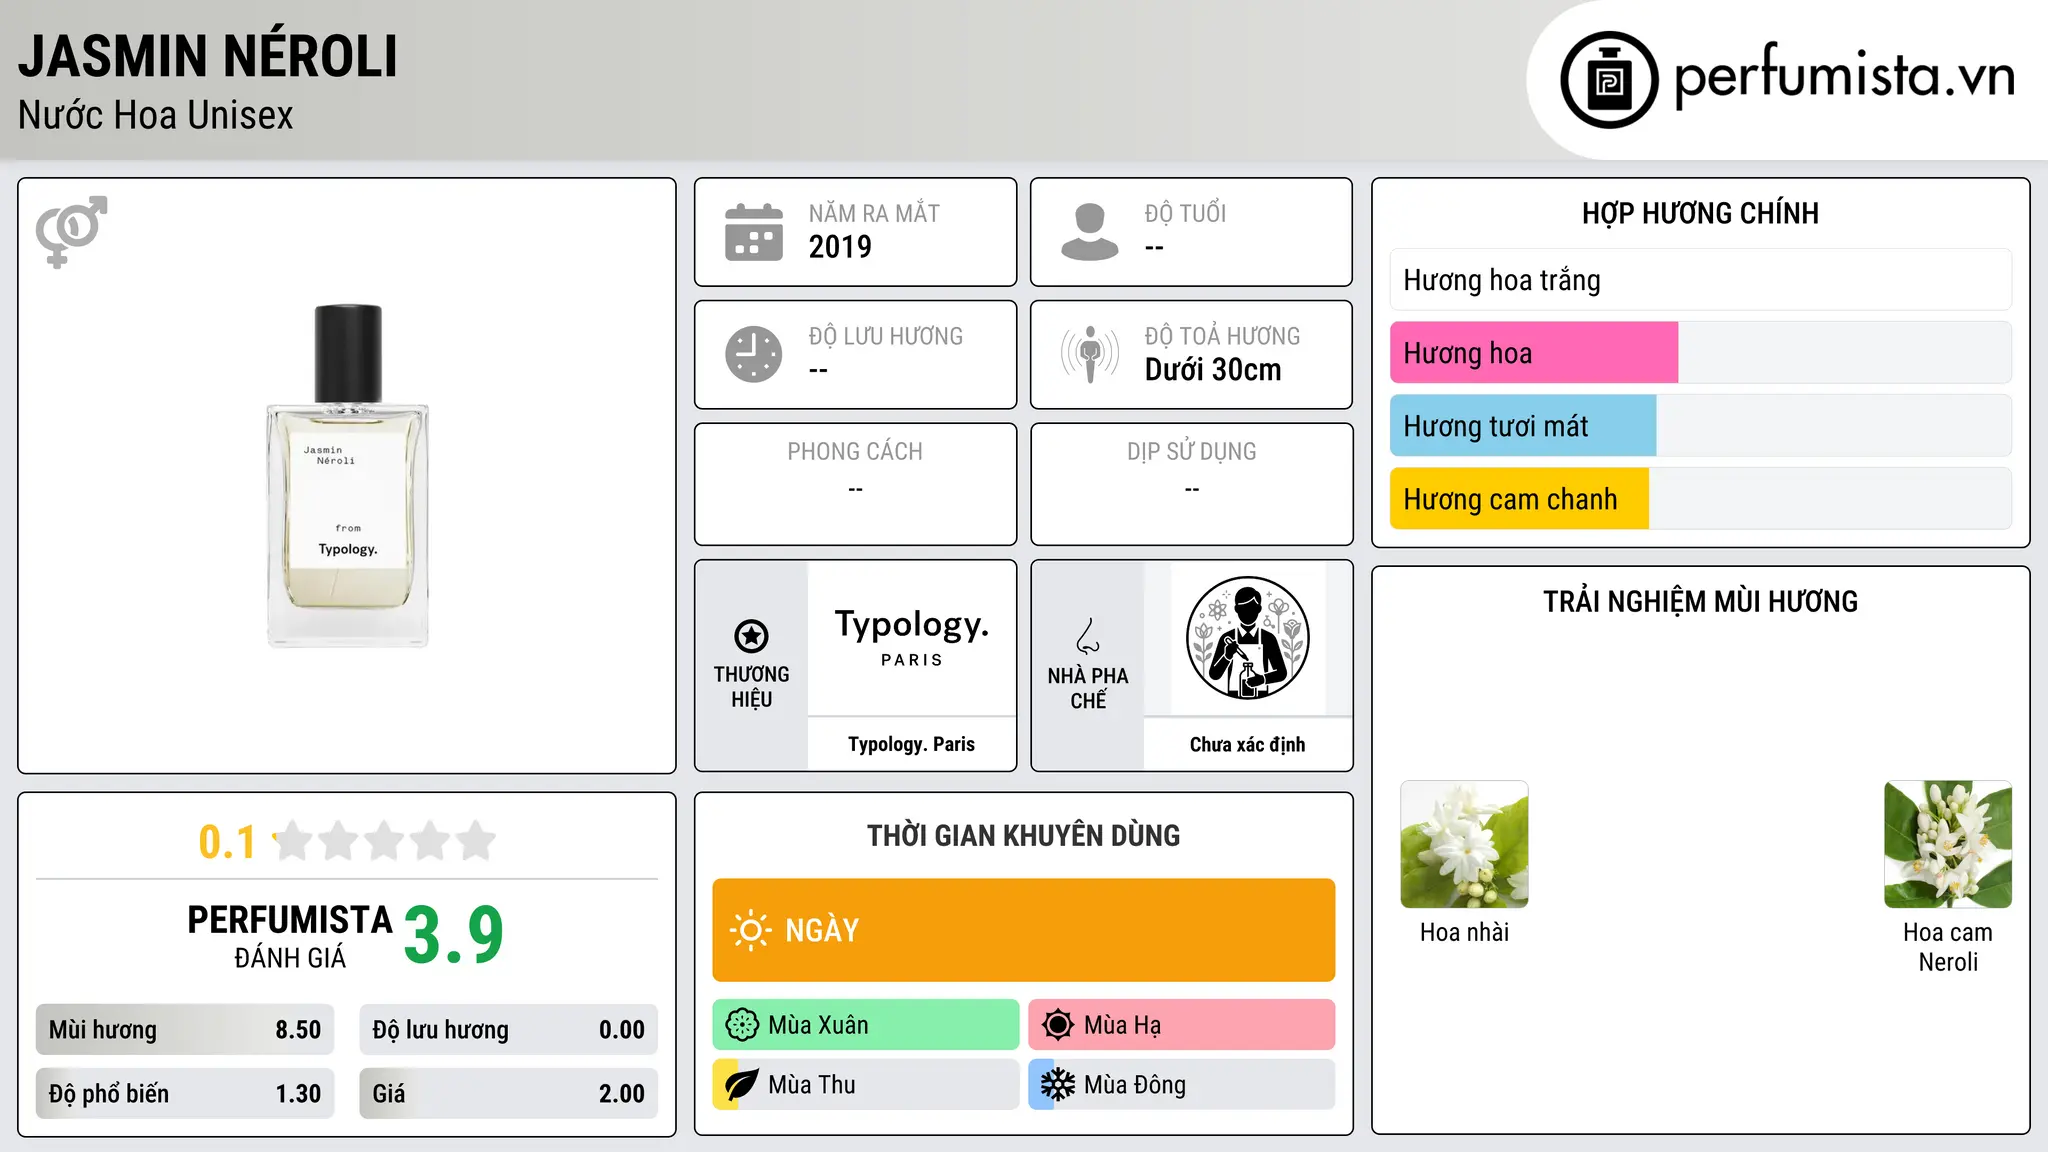
Task: Click the JASMIN NÉROLI title
Action: 208,56
